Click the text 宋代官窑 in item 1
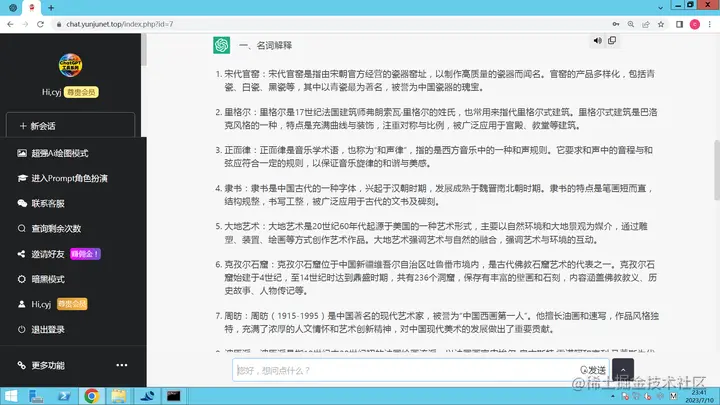Viewport: 720px width, 405px height. pyautogui.click(x=242, y=74)
